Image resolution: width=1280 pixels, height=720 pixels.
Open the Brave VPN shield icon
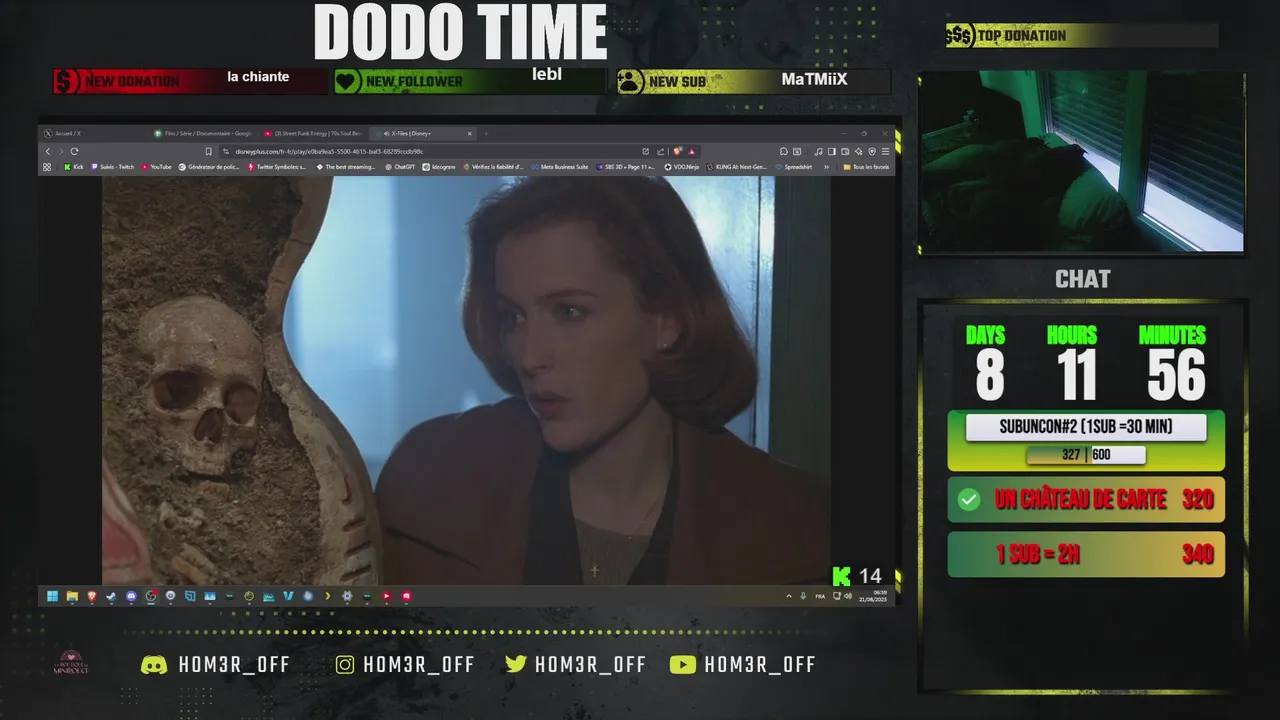872,151
